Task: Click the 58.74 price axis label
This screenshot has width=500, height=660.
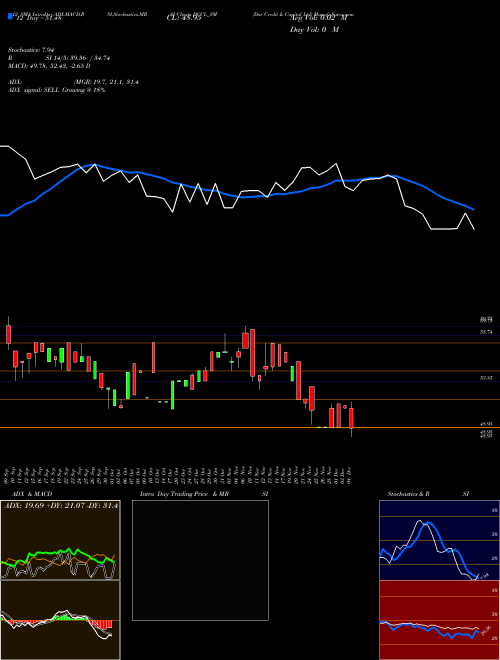Action: pos(486,332)
